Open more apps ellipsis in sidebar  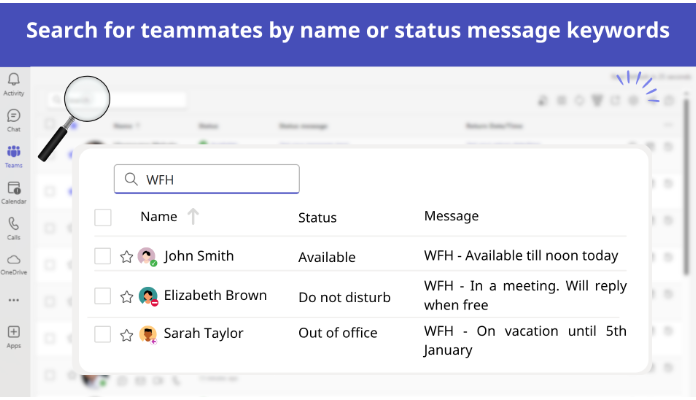14,300
